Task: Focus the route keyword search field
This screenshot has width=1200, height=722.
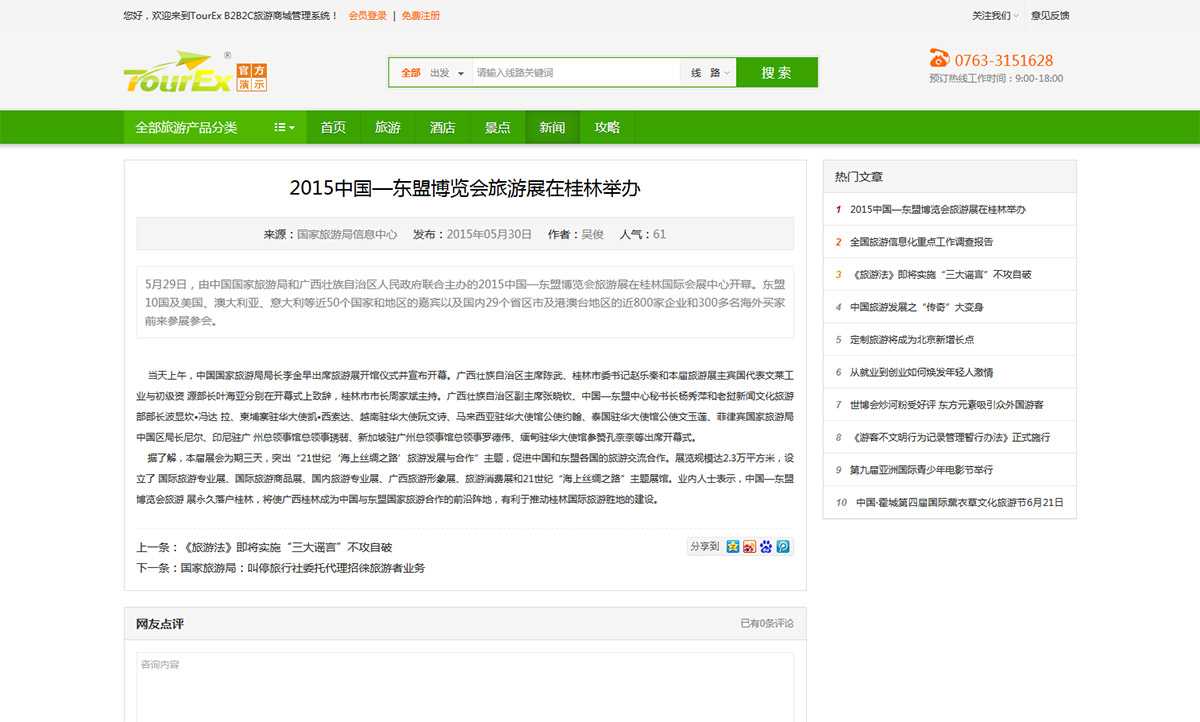Action: (576, 73)
